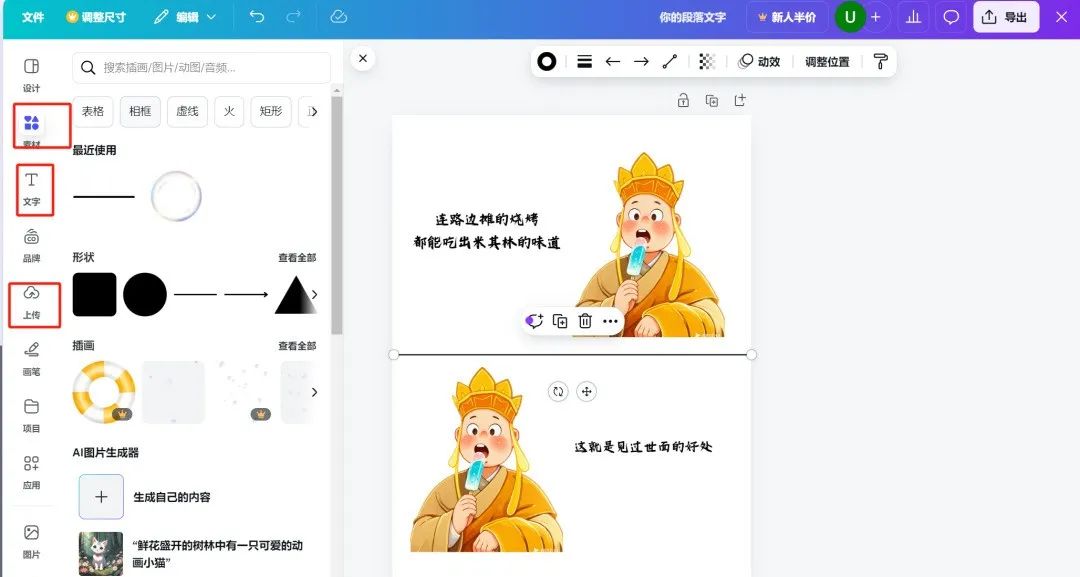Close the elements side panel
The width and height of the screenshot is (1080, 577).
(363, 59)
